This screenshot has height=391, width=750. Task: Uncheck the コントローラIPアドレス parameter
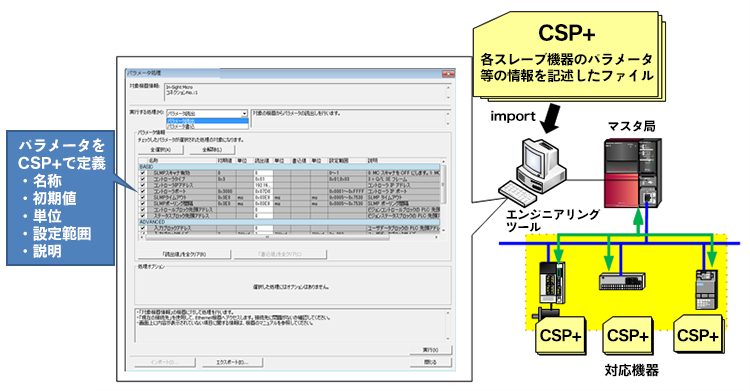click(143, 185)
